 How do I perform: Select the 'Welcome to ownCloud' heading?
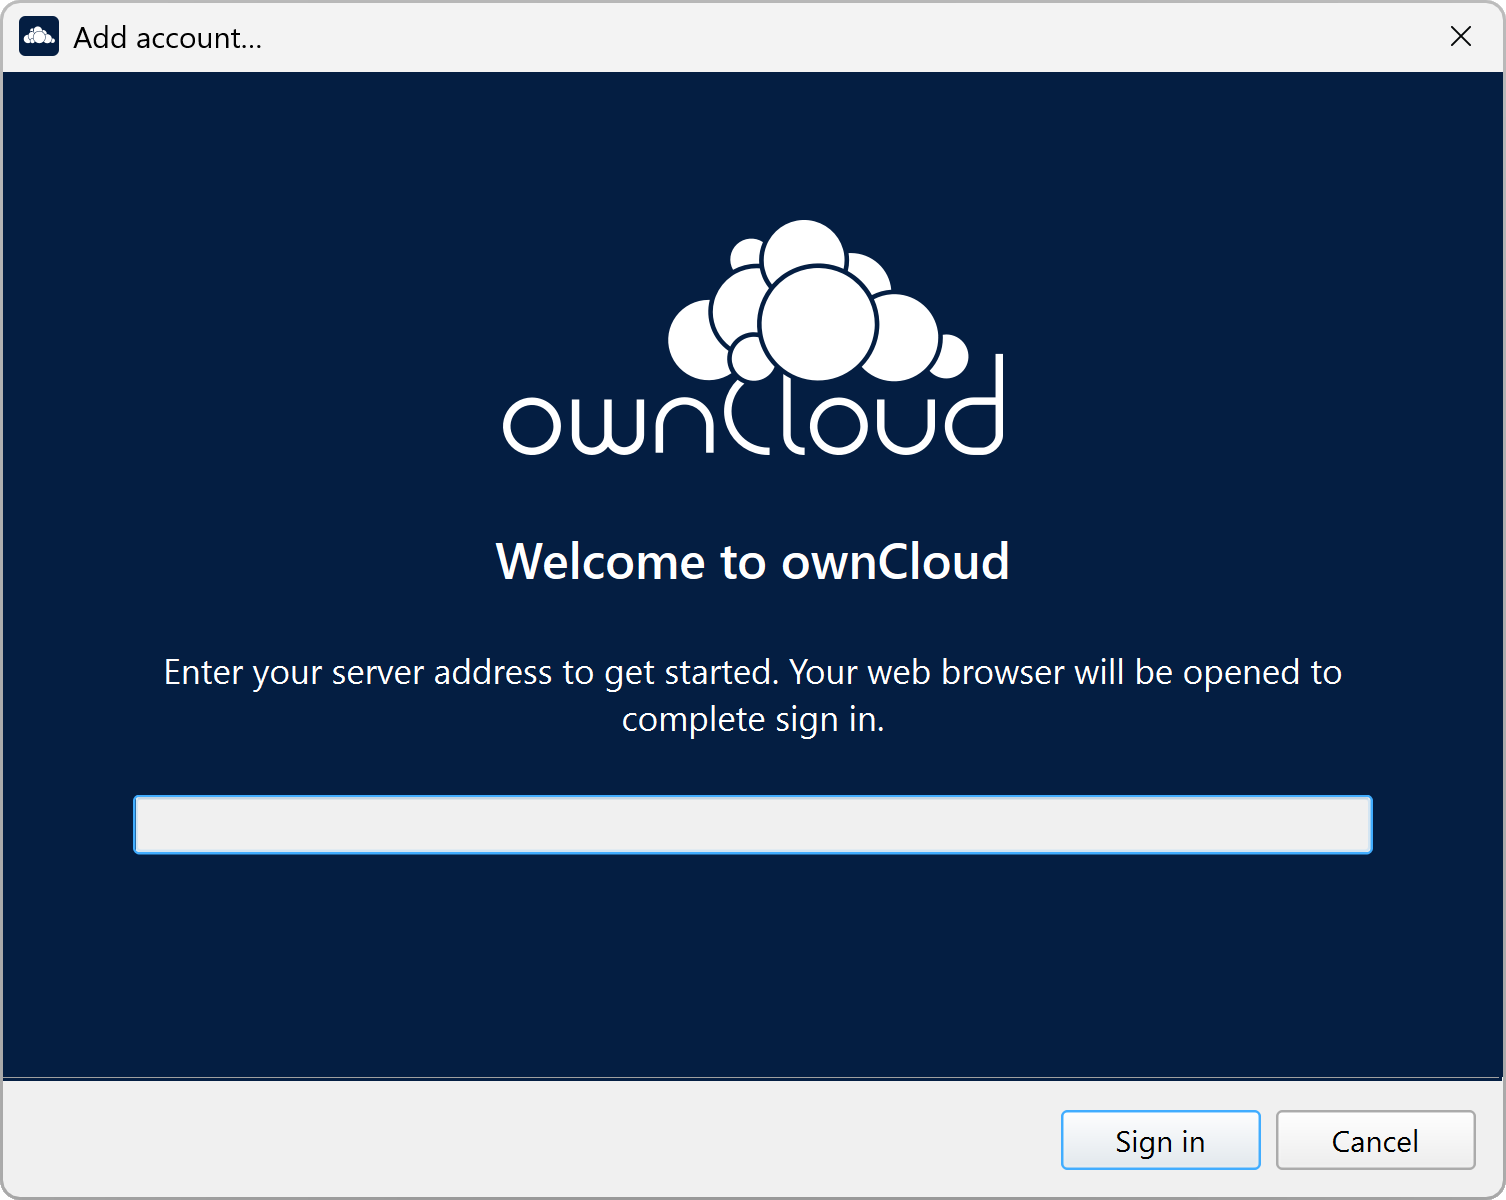[753, 561]
